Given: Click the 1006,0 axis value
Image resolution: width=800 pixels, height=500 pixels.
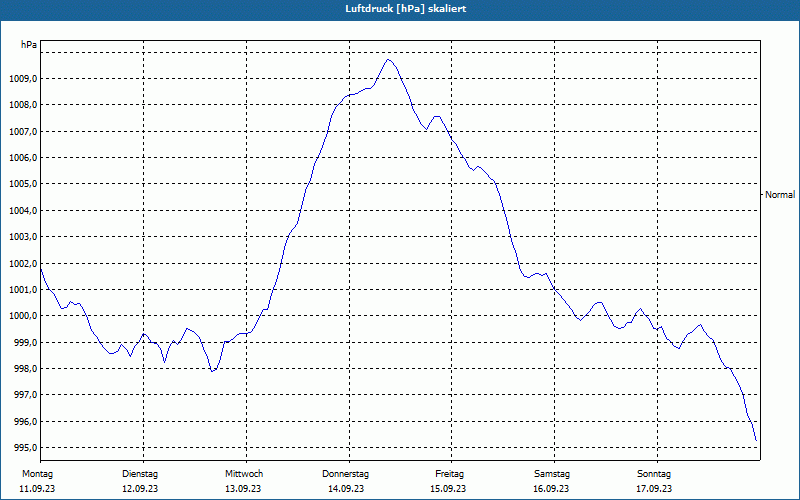Looking at the screenshot, I should (x=23, y=158).
